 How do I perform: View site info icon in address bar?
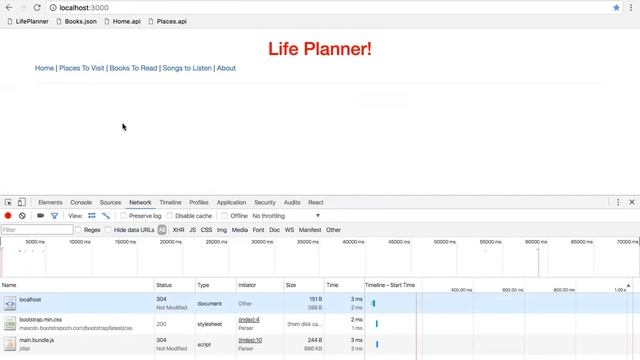[53, 7]
